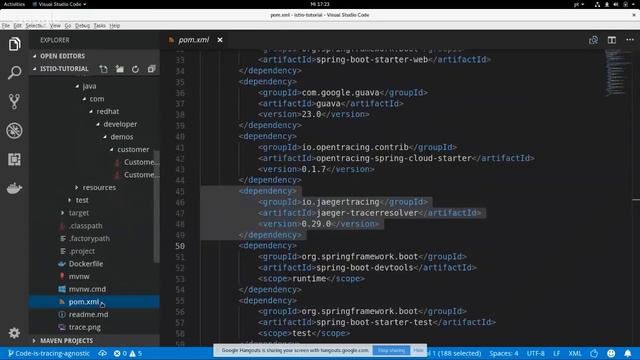The height and width of the screenshot is (360, 640).
Task: Open the editor More Actions menu
Action: click(630, 40)
